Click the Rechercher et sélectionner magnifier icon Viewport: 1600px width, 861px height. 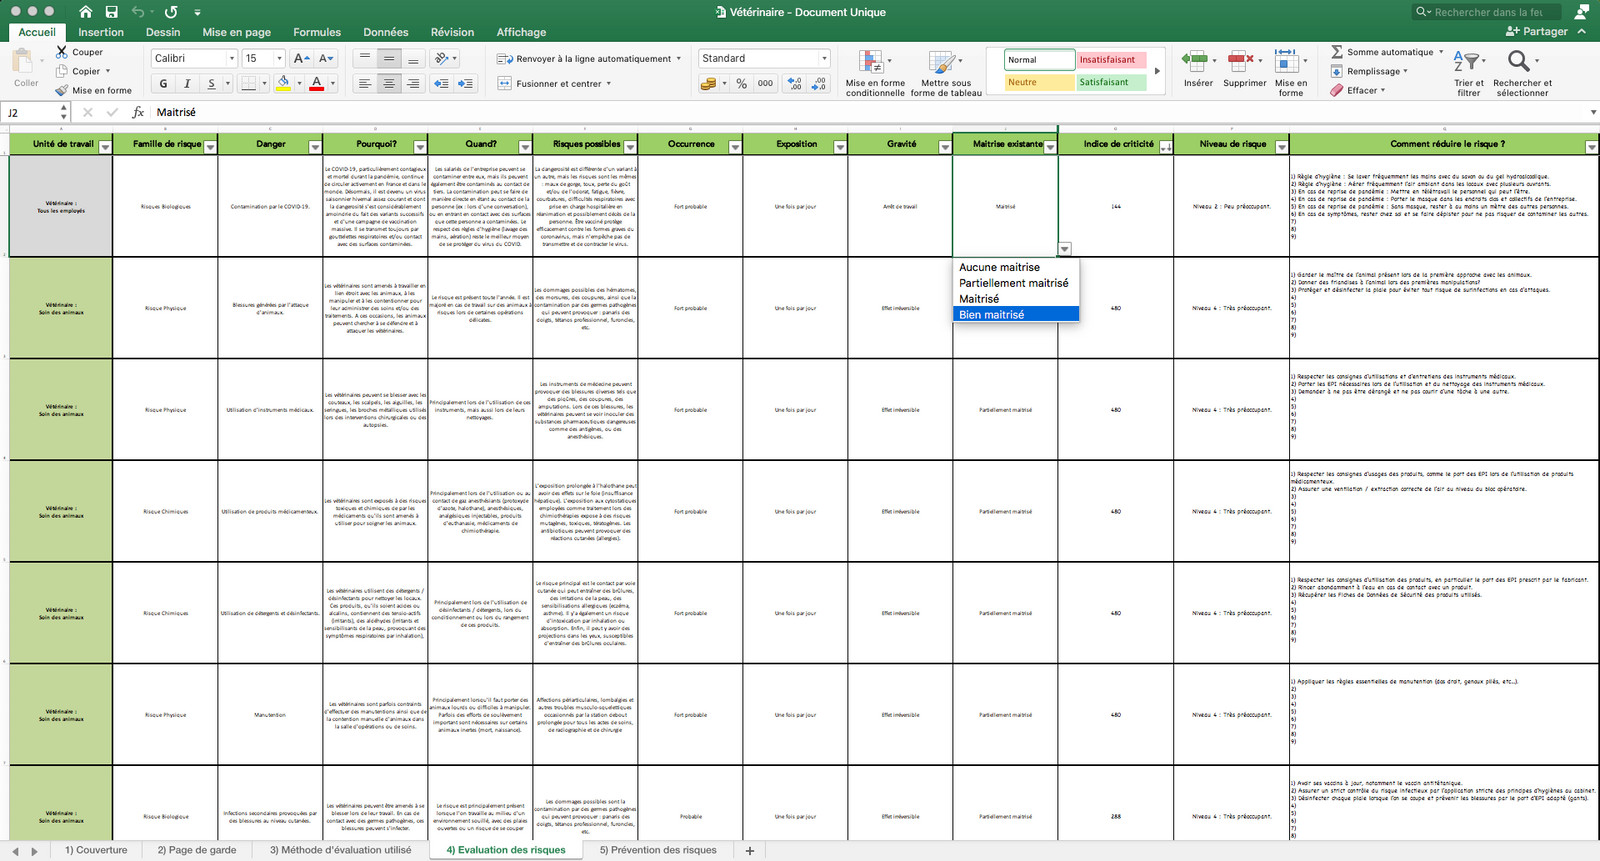[1519, 62]
